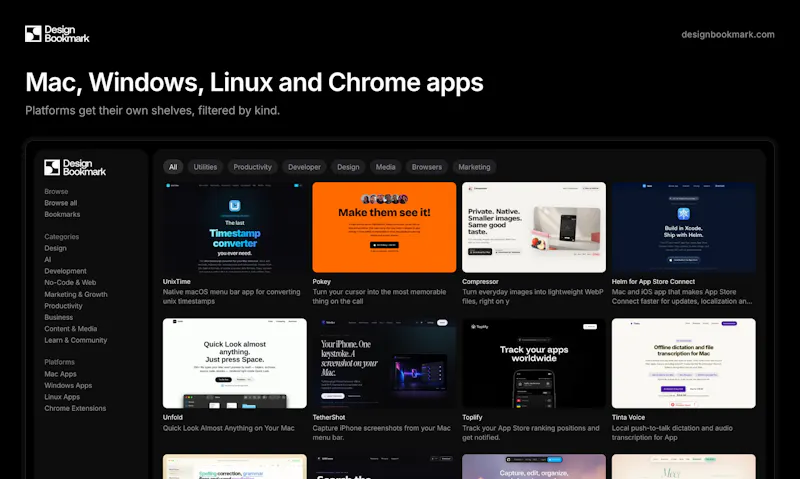Open the Business category
Image resolution: width=800 pixels, height=479 pixels.
pyautogui.click(x=59, y=317)
